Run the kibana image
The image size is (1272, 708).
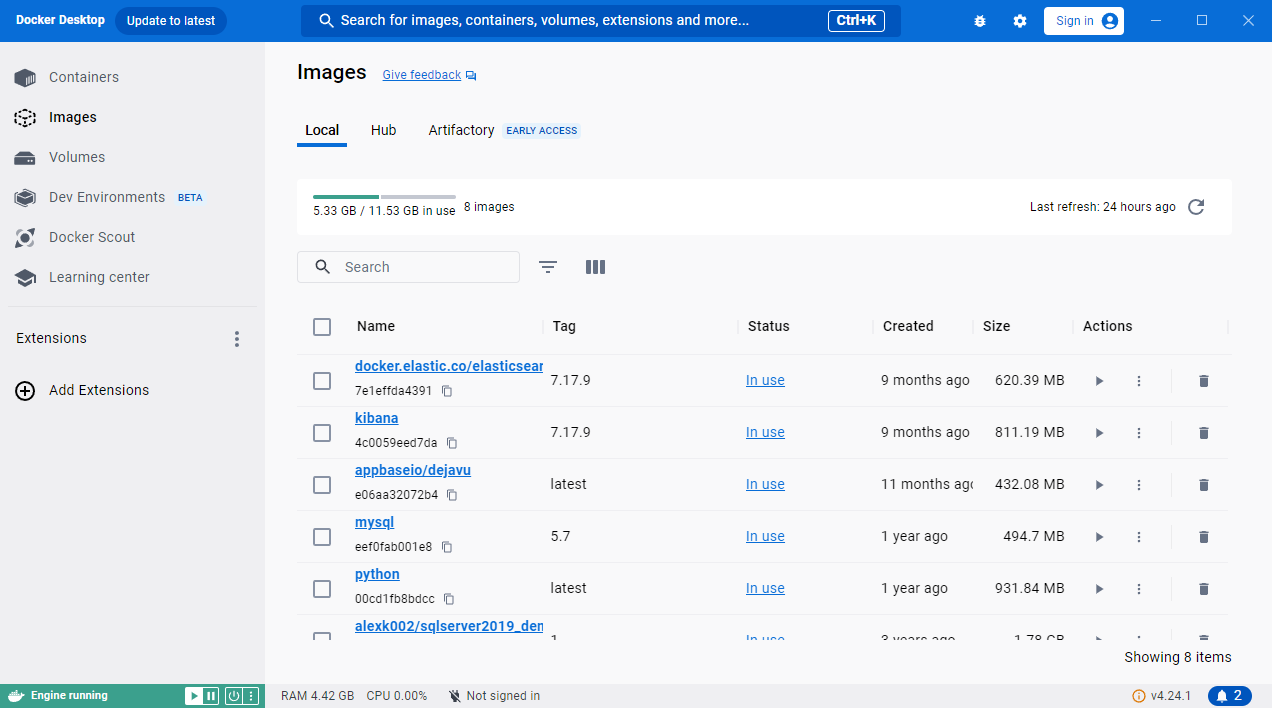click(x=1099, y=433)
